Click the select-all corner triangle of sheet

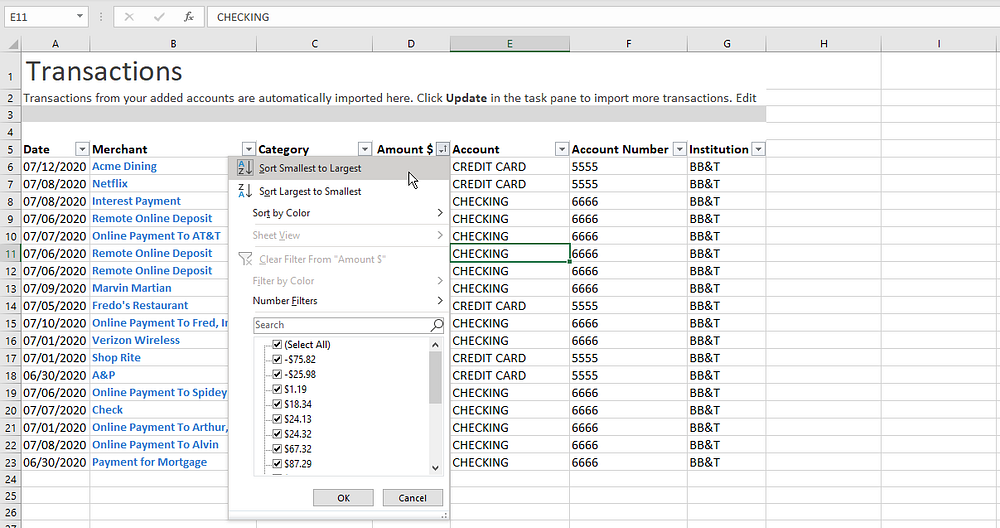click(x=13, y=44)
